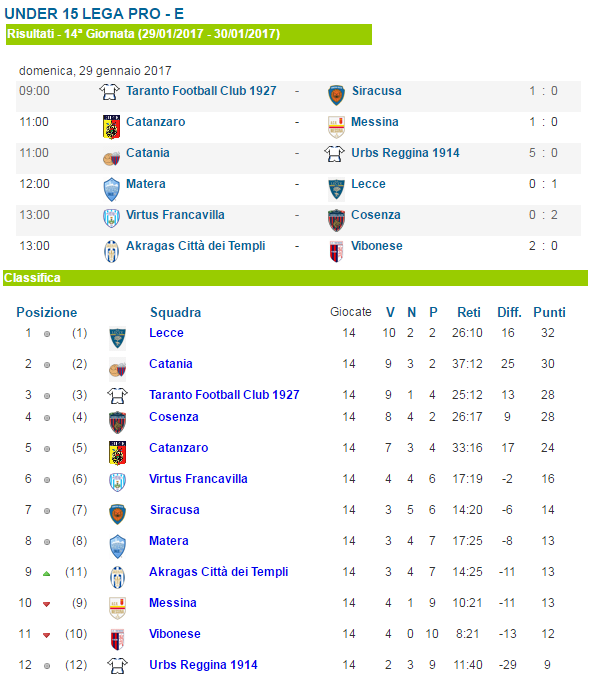Select the Squadra column header
The image size is (608, 682).
(175, 312)
